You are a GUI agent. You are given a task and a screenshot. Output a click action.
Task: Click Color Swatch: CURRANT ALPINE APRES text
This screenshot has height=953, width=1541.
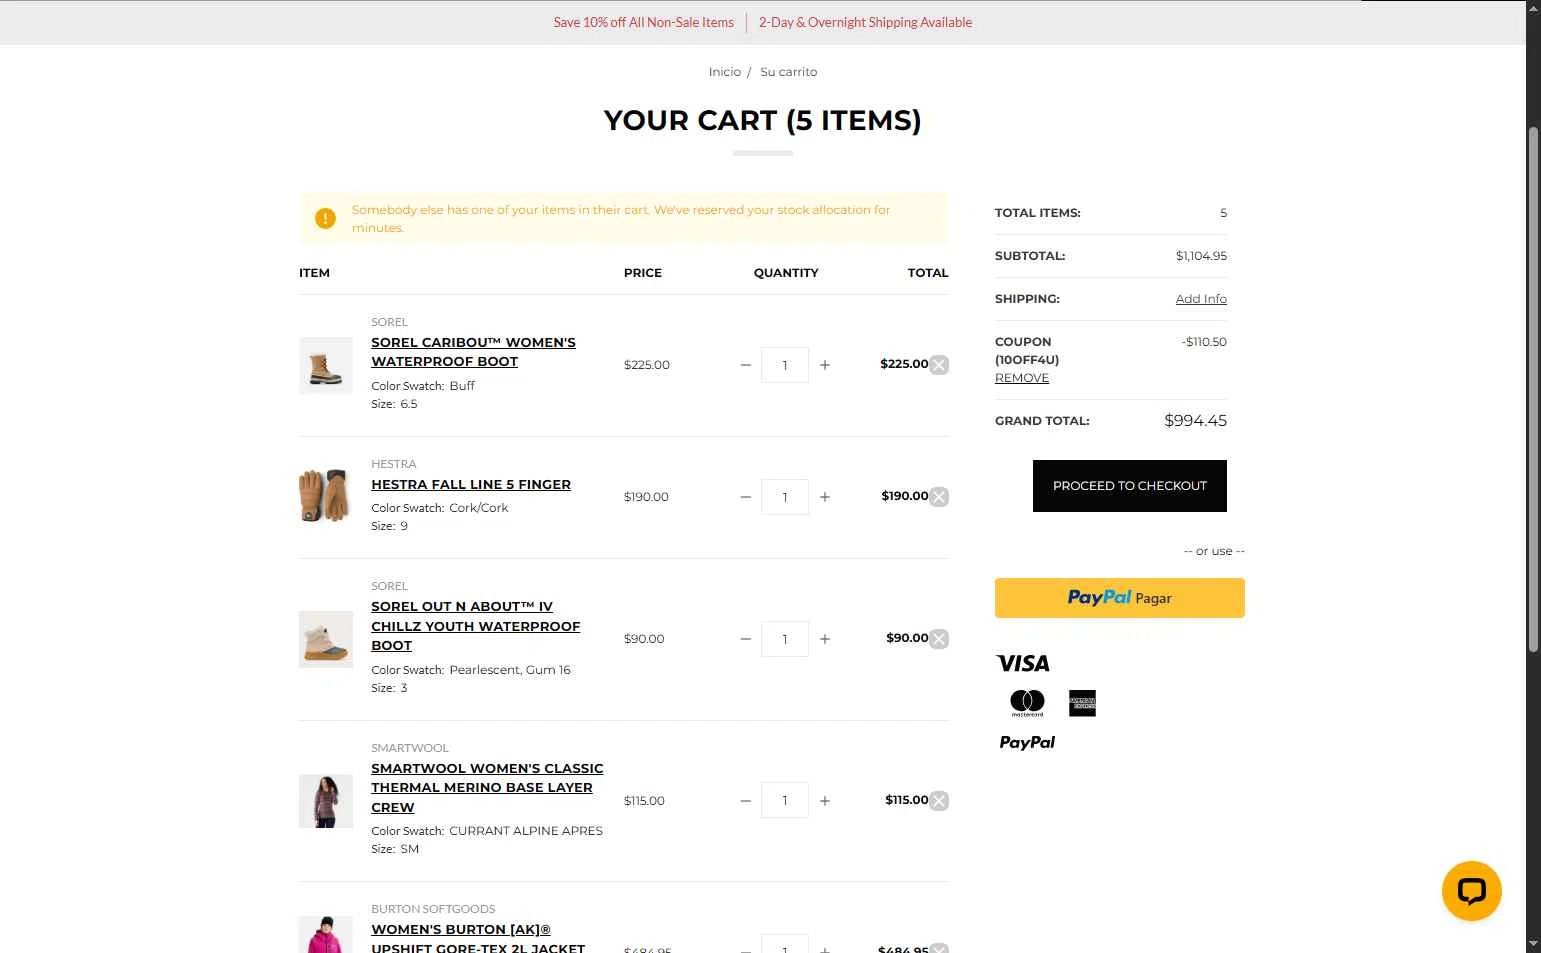click(x=487, y=831)
